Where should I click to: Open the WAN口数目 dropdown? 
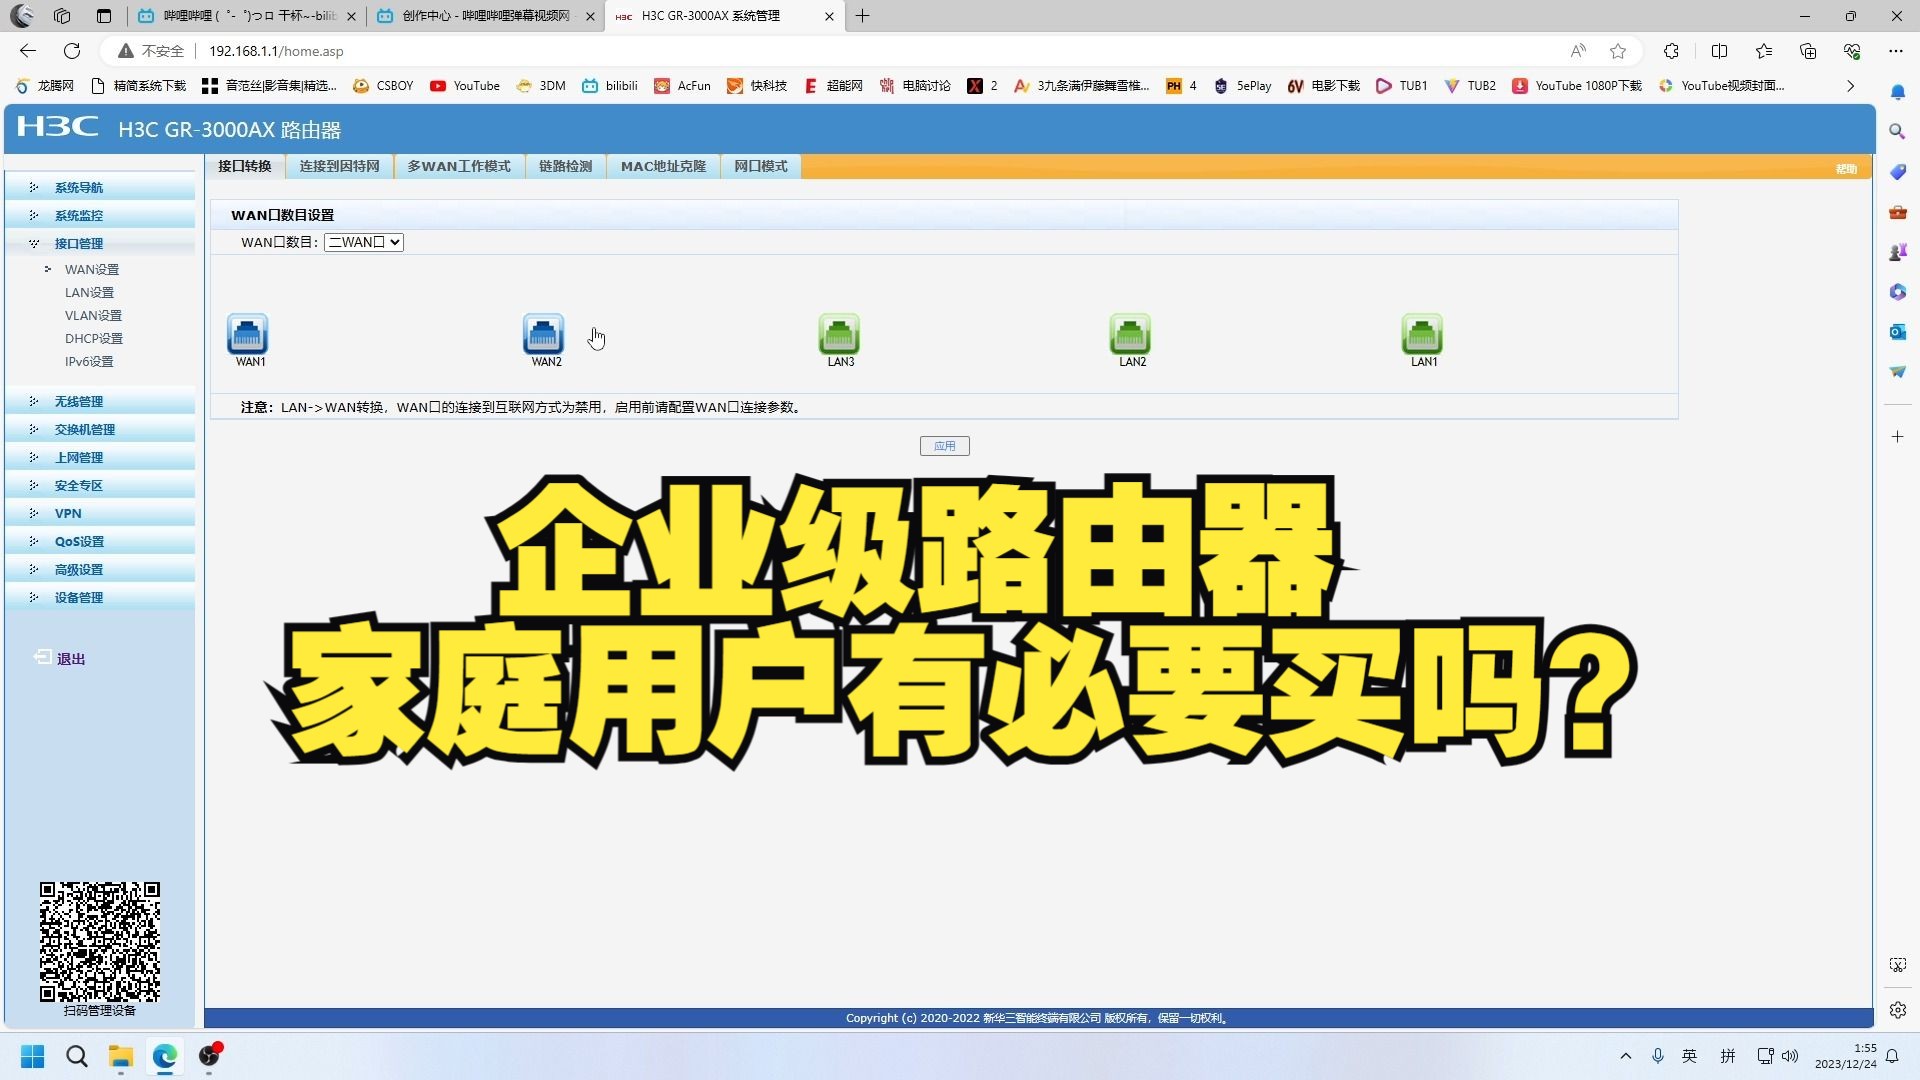tap(364, 242)
